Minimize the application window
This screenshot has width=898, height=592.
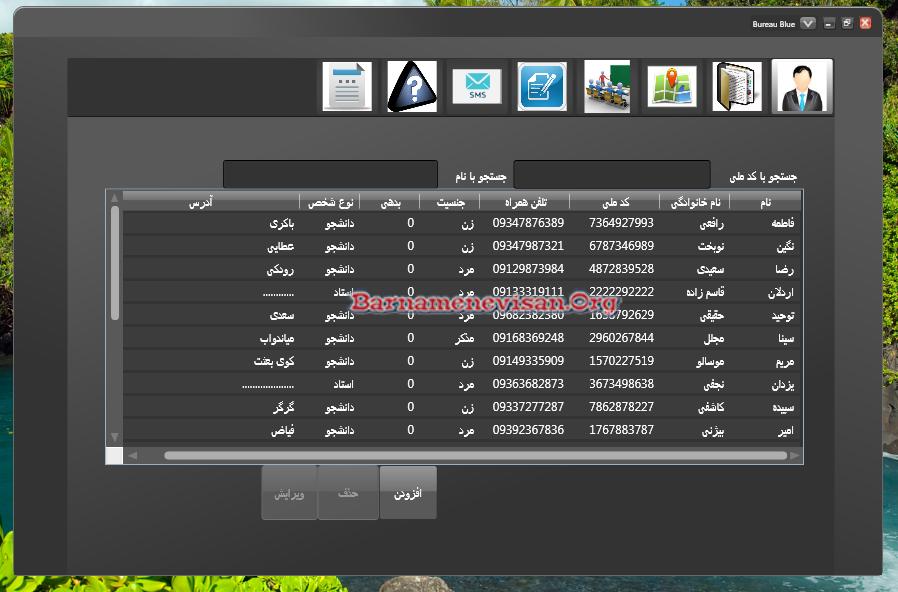click(829, 23)
